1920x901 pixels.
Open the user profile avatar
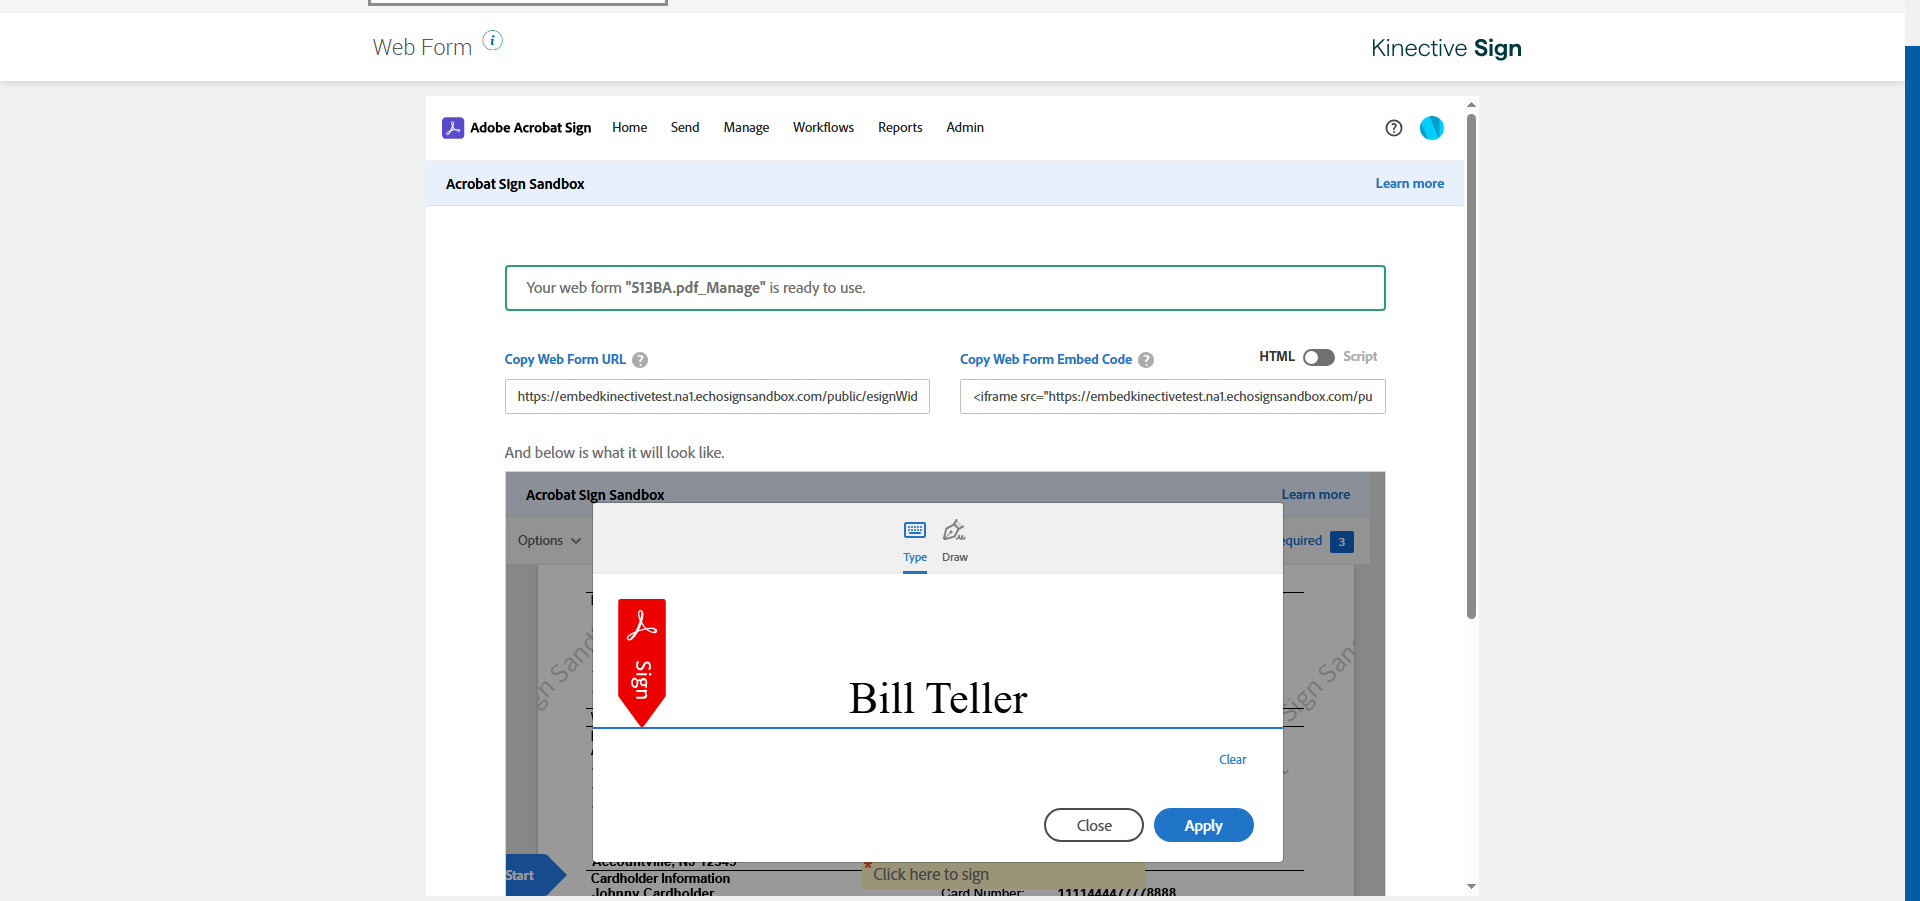1432,128
